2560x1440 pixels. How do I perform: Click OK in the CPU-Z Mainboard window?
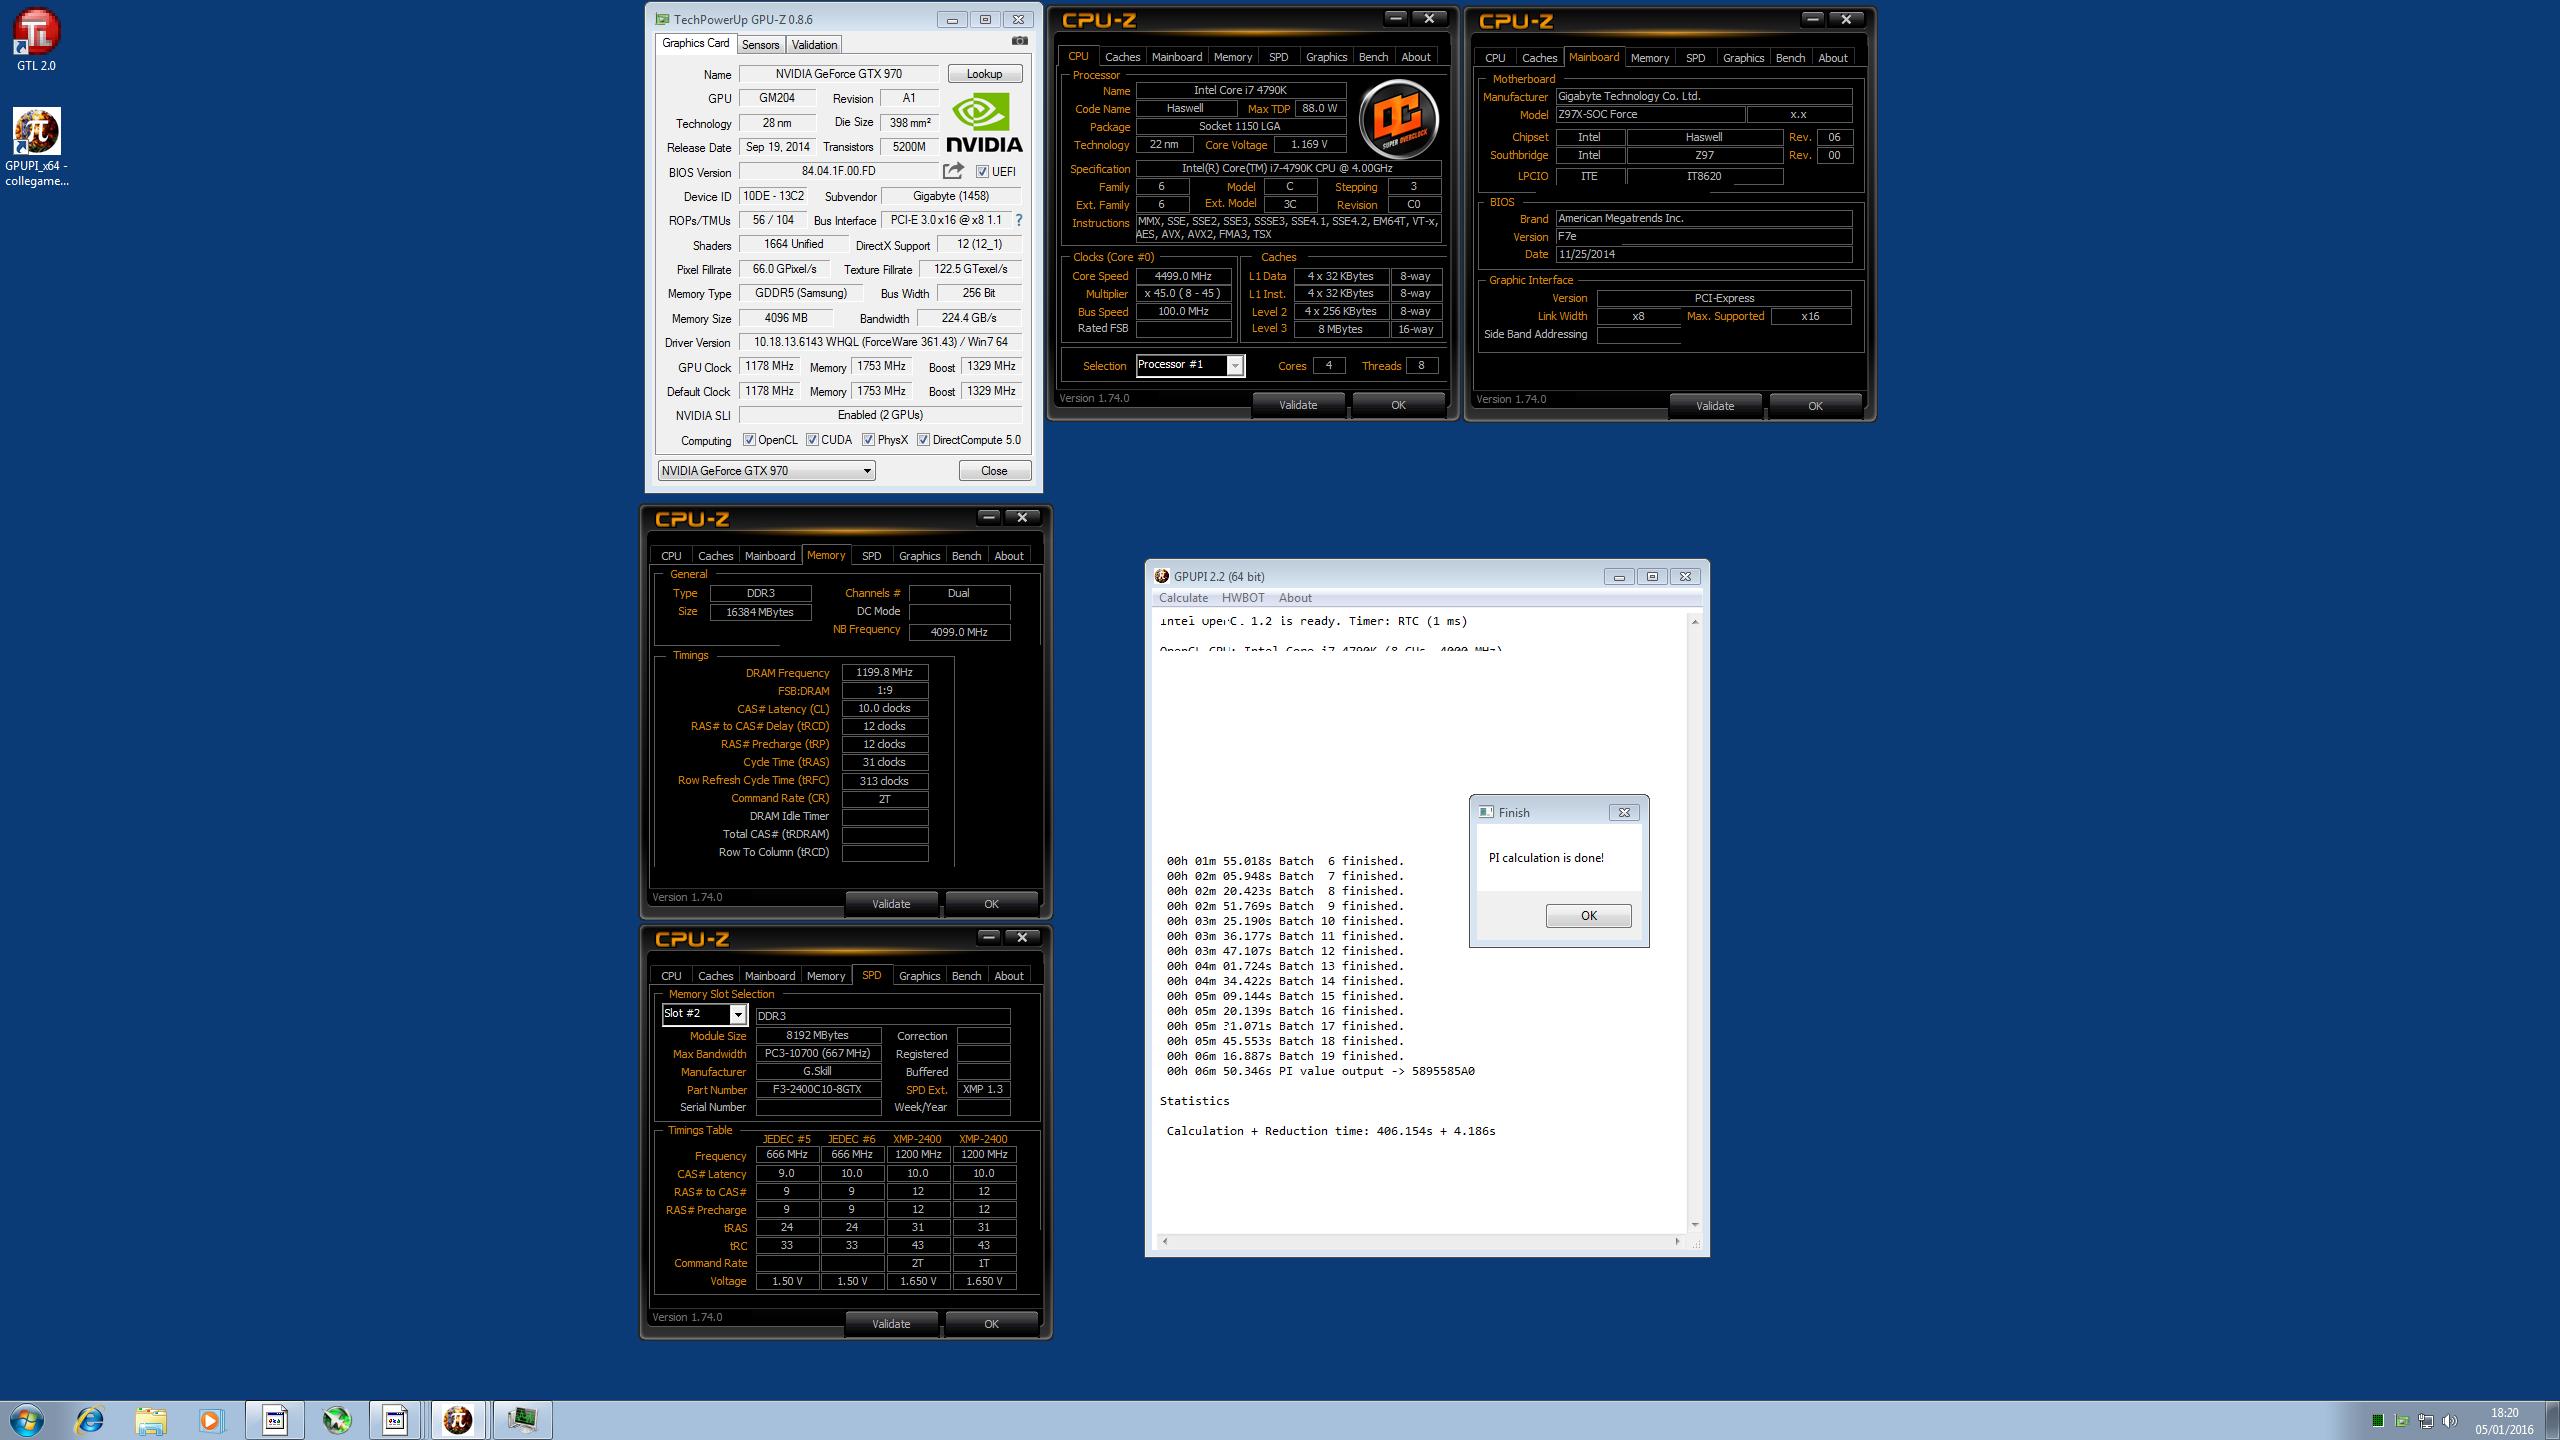1815,406
